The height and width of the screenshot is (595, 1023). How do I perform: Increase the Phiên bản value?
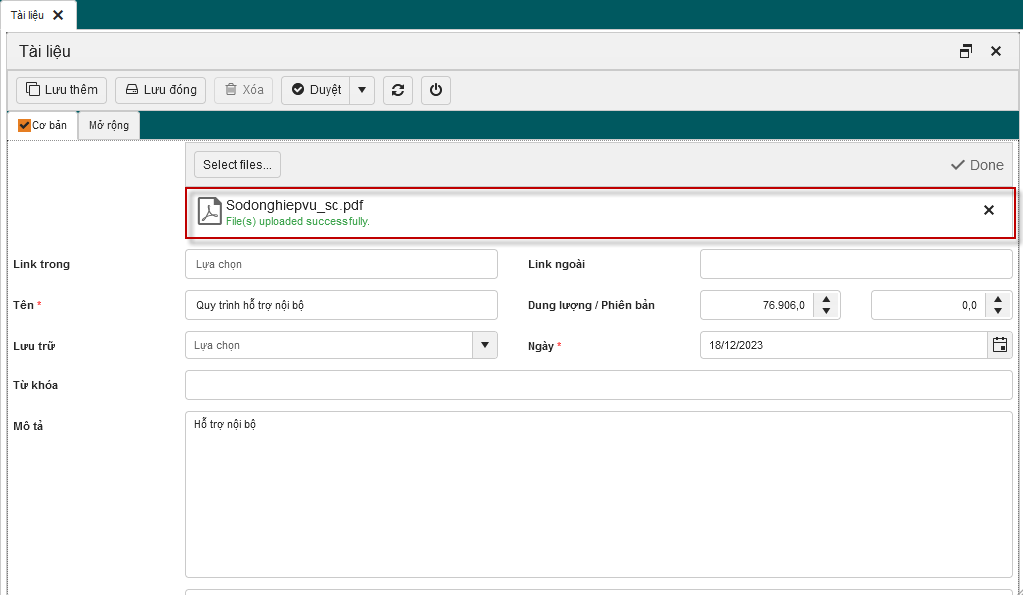point(998,300)
